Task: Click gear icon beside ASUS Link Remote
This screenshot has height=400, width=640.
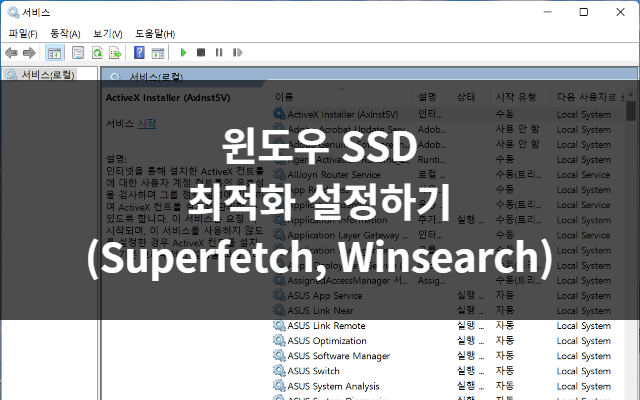Action: click(x=279, y=325)
